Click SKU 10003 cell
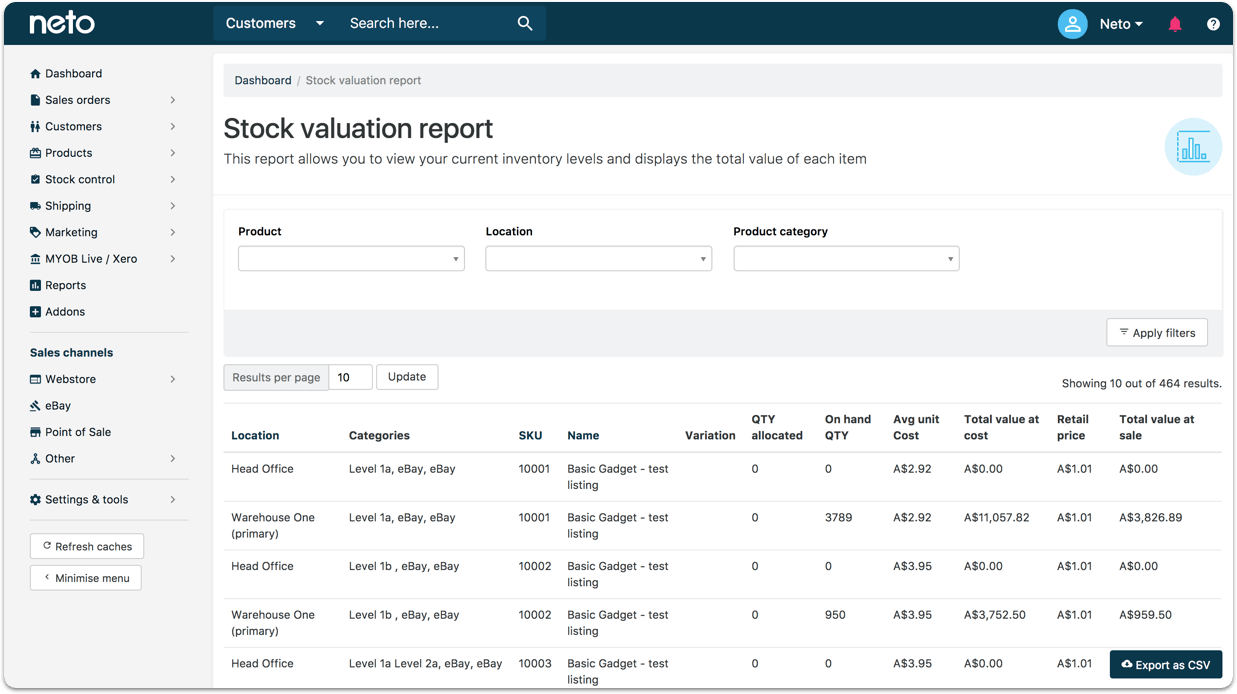1237x694 pixels. [x=535, y=664]
